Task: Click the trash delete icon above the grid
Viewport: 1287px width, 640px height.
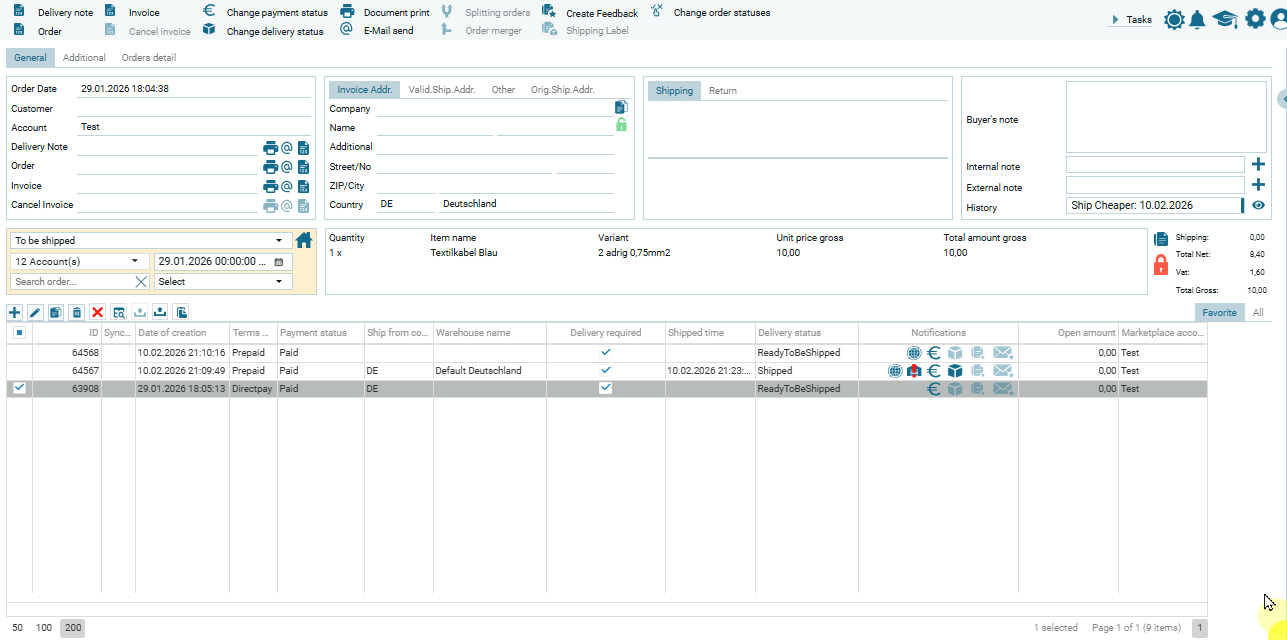Action: click(76, 313)
